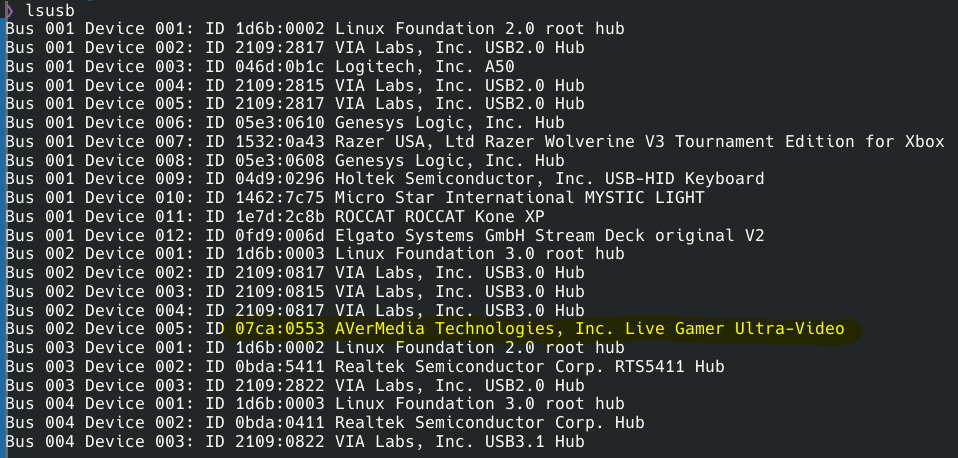
Task: Click the Bus 003 Linux Foundation 2.0 root hub
Action: point(315,348)
